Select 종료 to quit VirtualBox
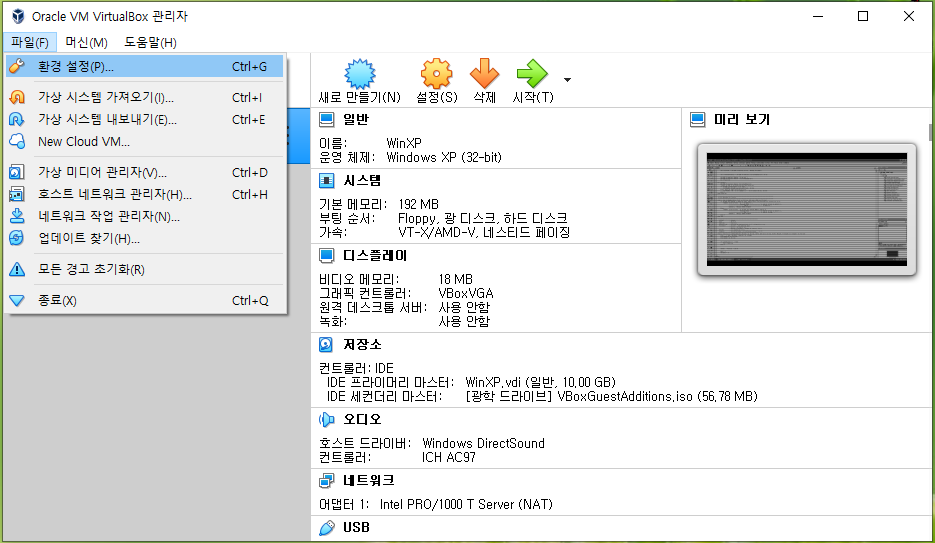 [x=145, y=300]
